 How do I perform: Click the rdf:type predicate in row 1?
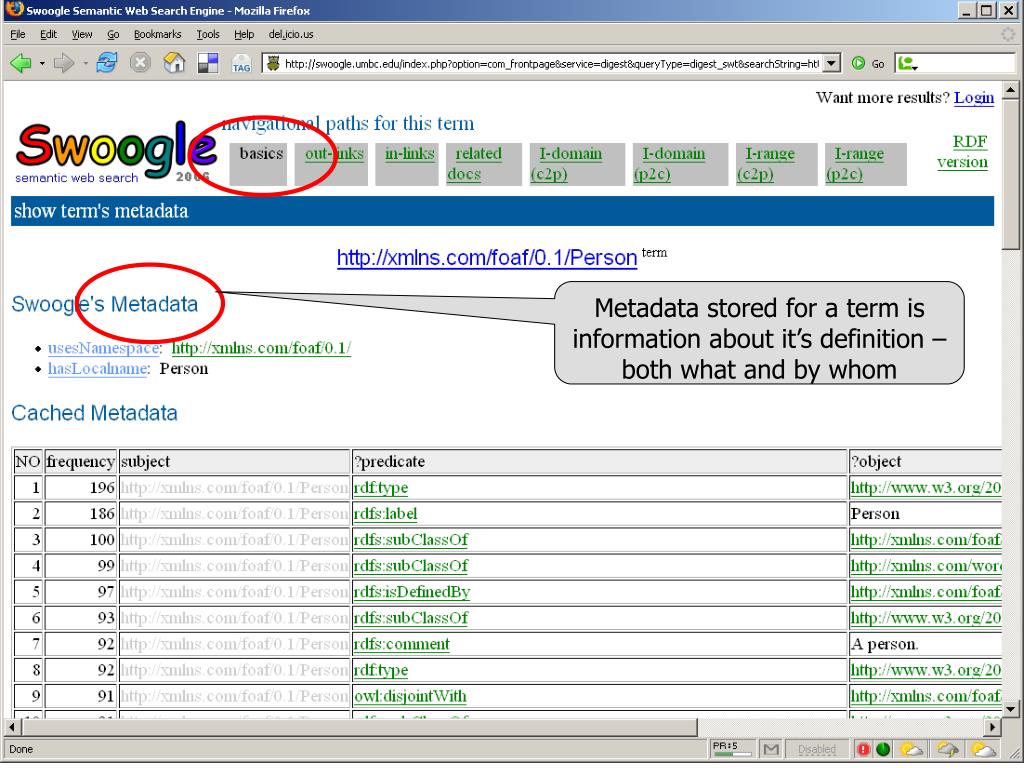coord(381,488)
